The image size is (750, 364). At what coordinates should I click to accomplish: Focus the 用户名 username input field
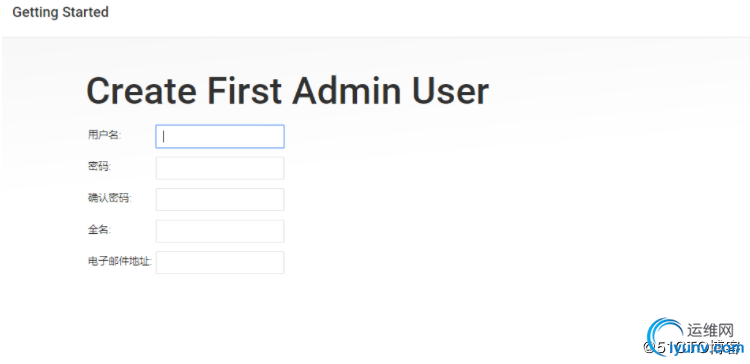click(x=220, y=136)
